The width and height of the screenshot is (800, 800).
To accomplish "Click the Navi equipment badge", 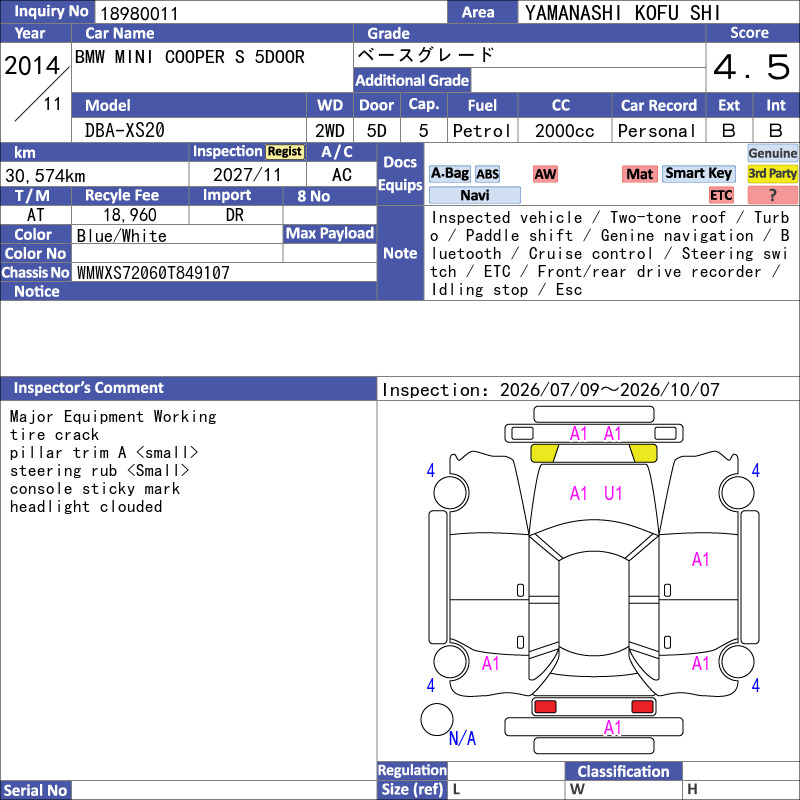I will pyautogui.click(x=474, y=195).
